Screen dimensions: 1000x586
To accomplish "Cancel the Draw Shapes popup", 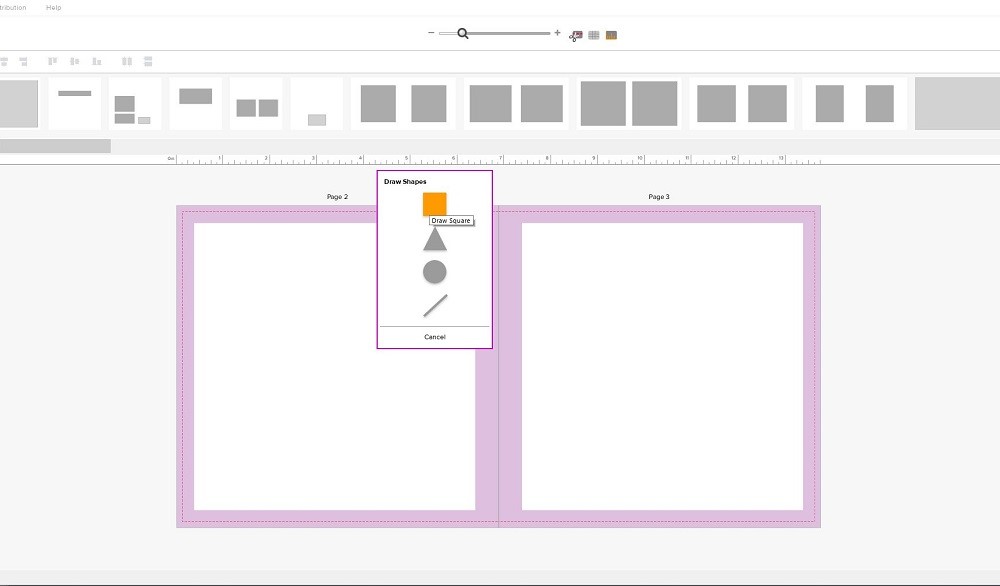I will [434, 337].
